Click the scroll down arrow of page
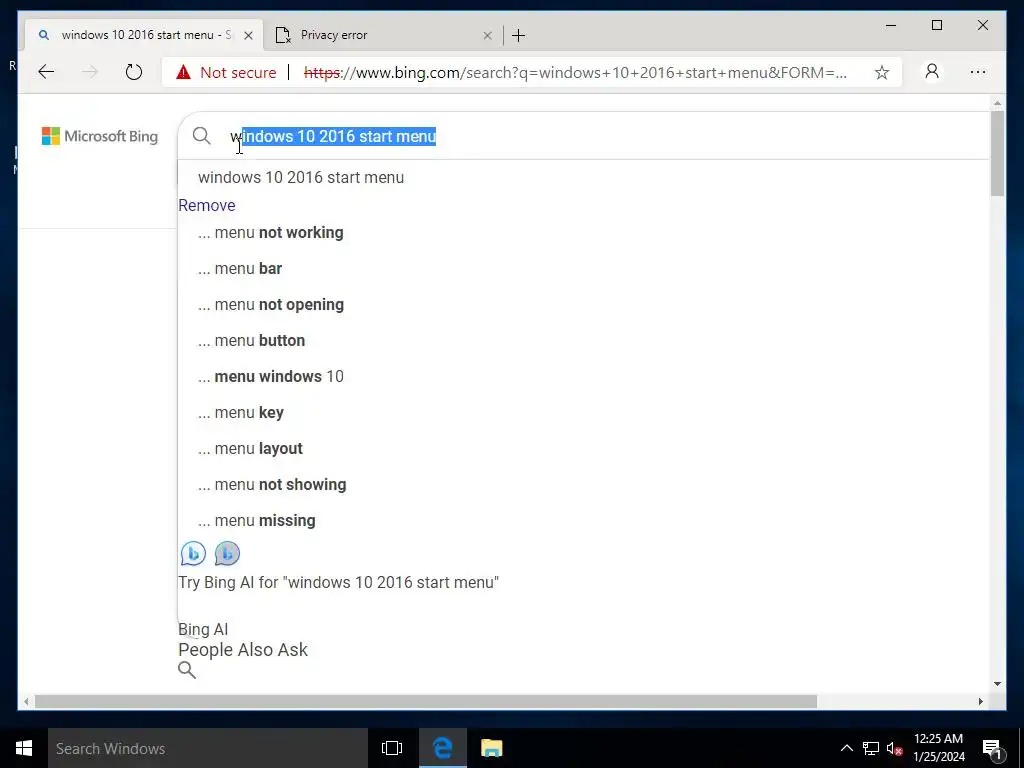 [997, 684]
